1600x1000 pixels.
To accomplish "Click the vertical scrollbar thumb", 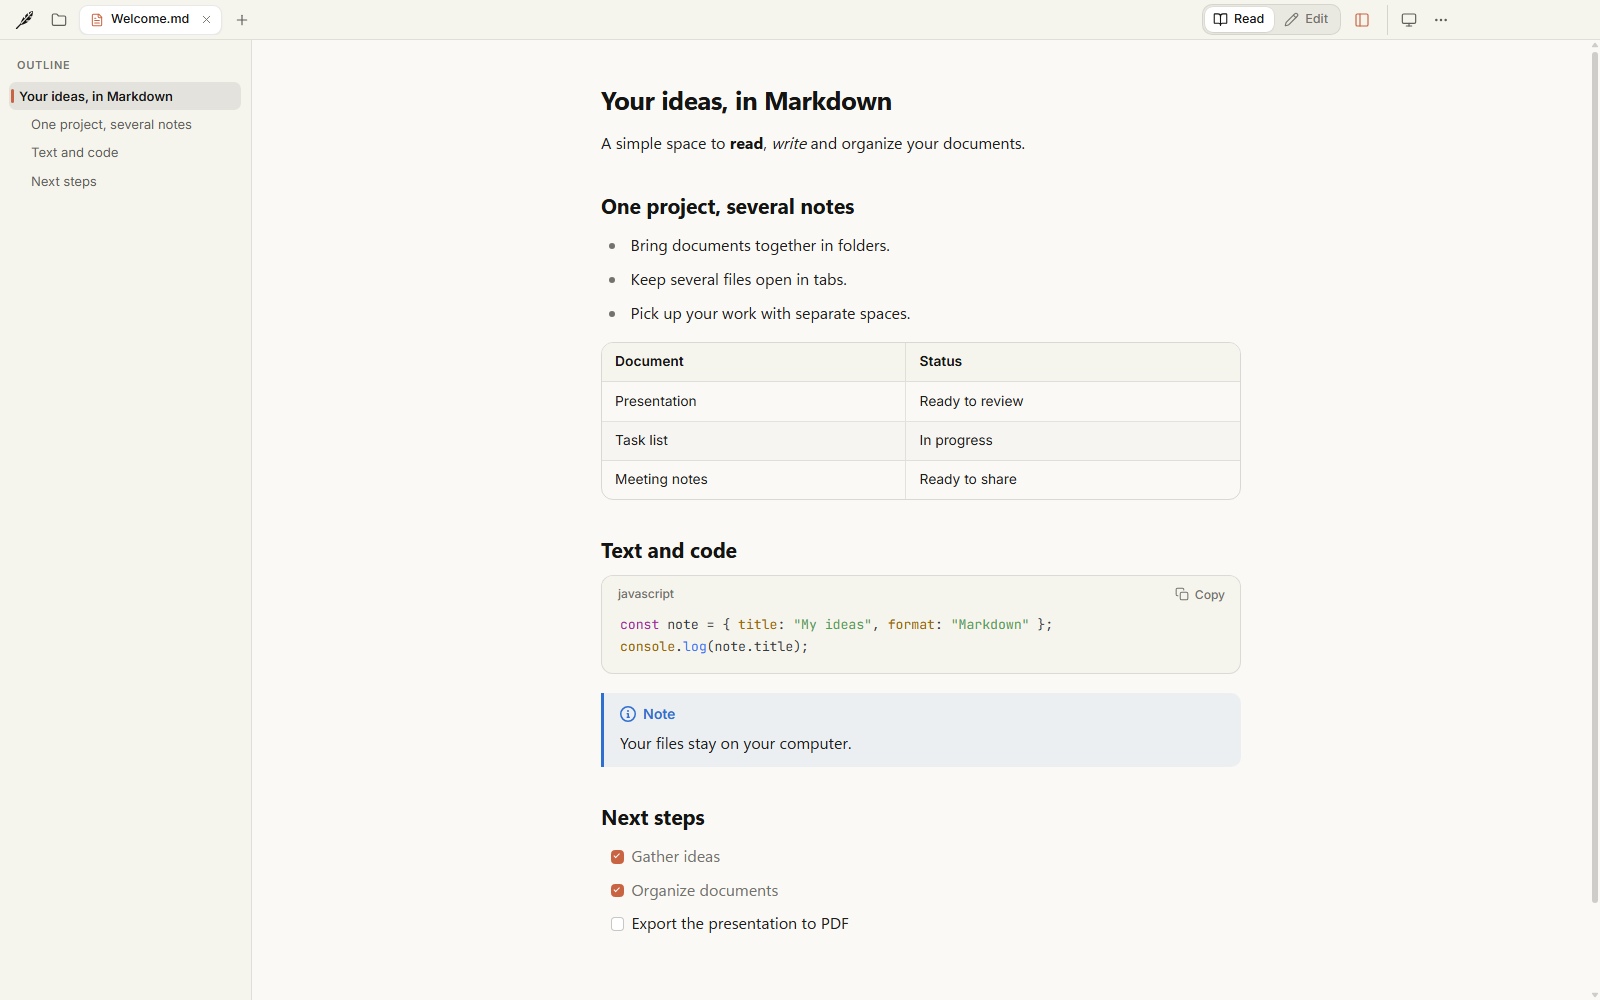I will tap(1595, 476).
